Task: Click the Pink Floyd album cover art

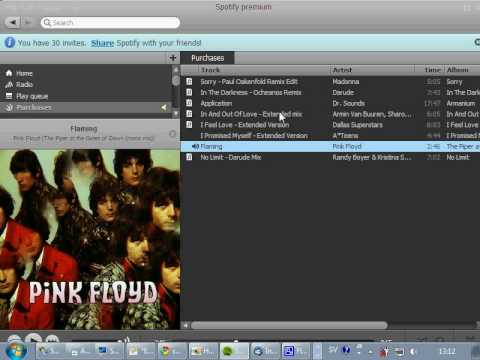Action: (x=90, y=239)
